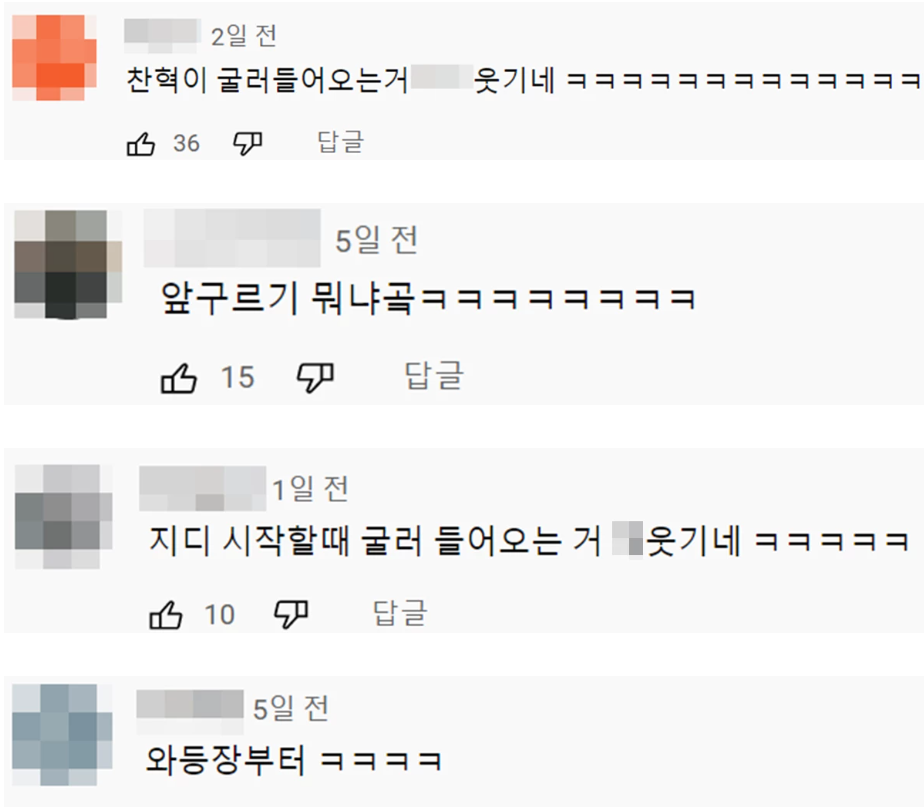The width and height of the screenshot is (924, 807).
Task: Select the 와등장부터 comment text
Action: click(x=293, y=760)
